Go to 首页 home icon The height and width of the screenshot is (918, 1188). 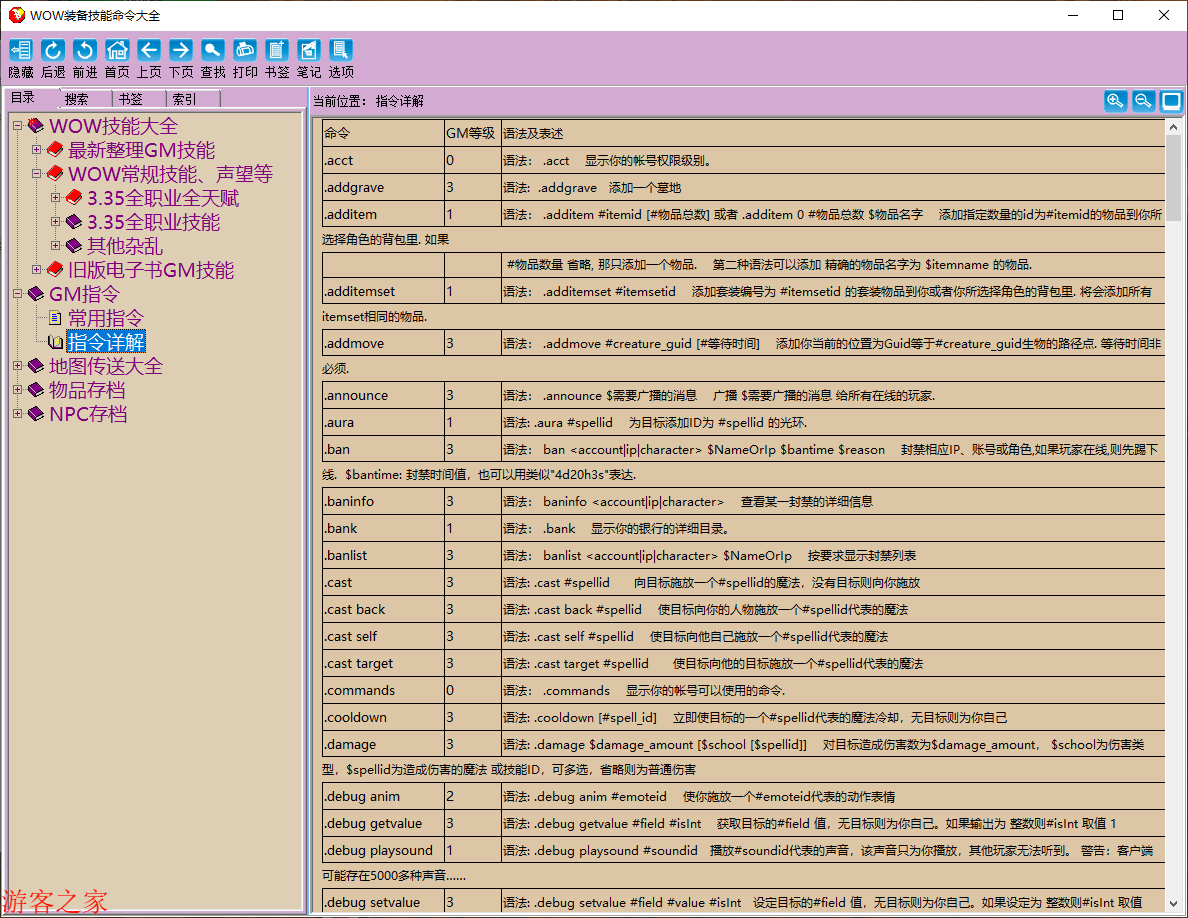coord(117,50)
